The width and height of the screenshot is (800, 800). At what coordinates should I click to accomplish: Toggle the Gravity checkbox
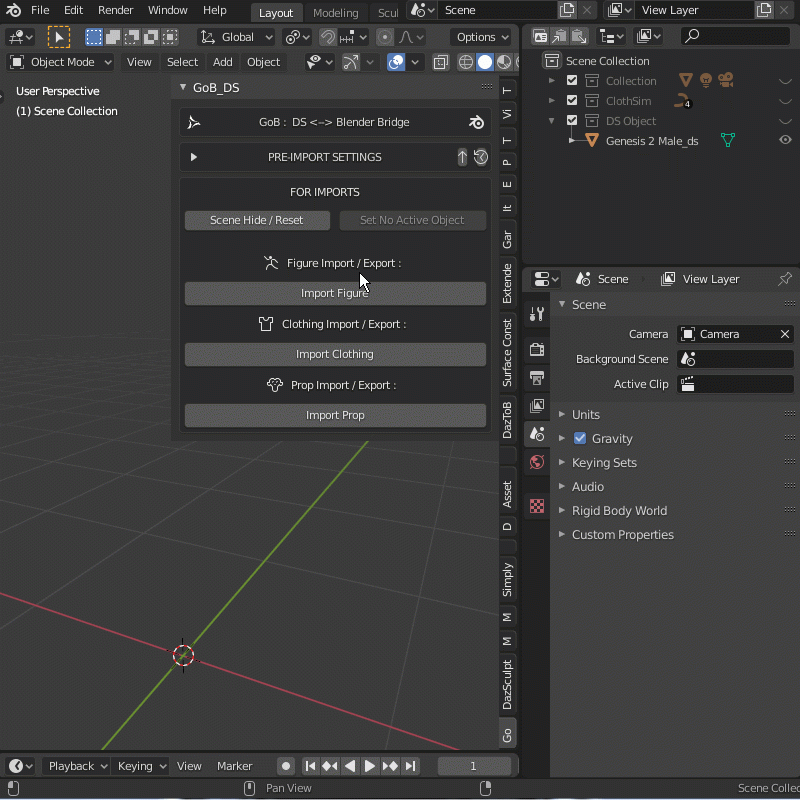pos(580,438)
